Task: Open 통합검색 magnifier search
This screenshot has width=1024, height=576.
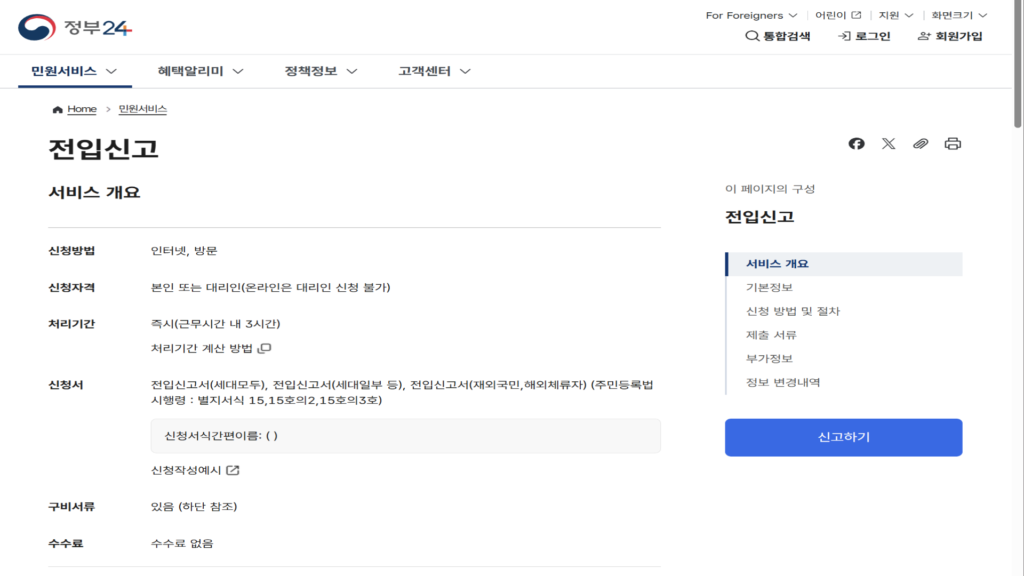Action: tap(777, 36)
